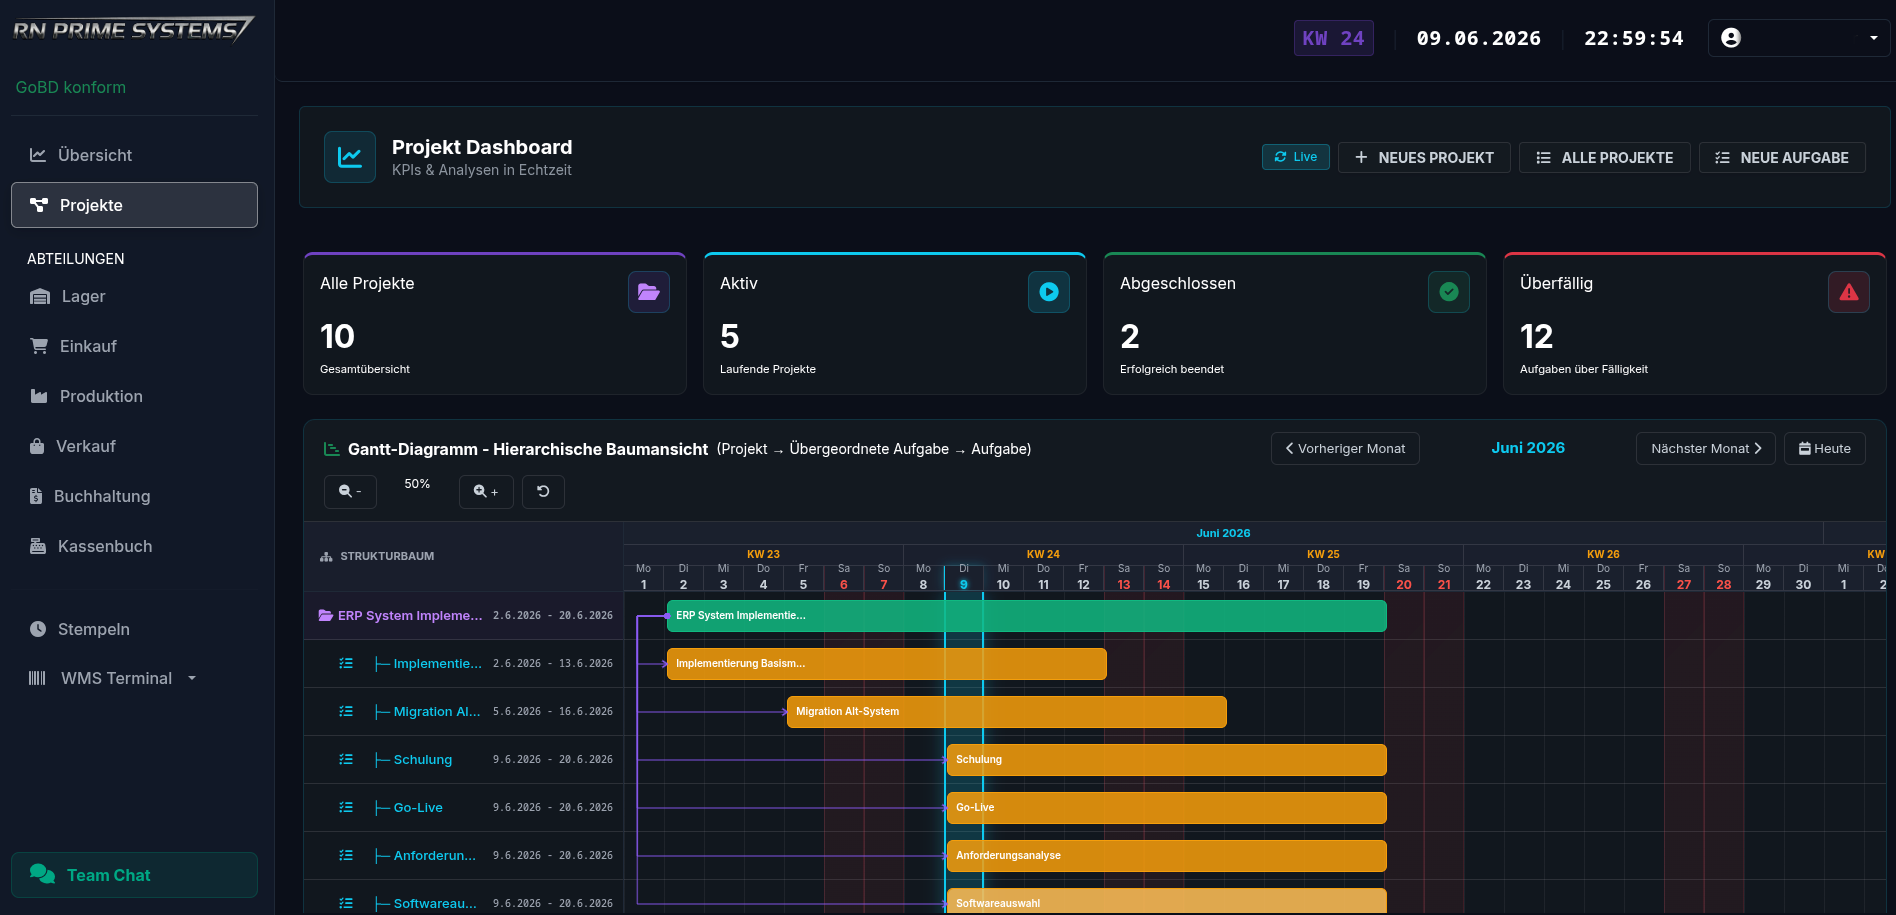
Task: Collapse the ERP System Implementierung project row
Action: 326,616
